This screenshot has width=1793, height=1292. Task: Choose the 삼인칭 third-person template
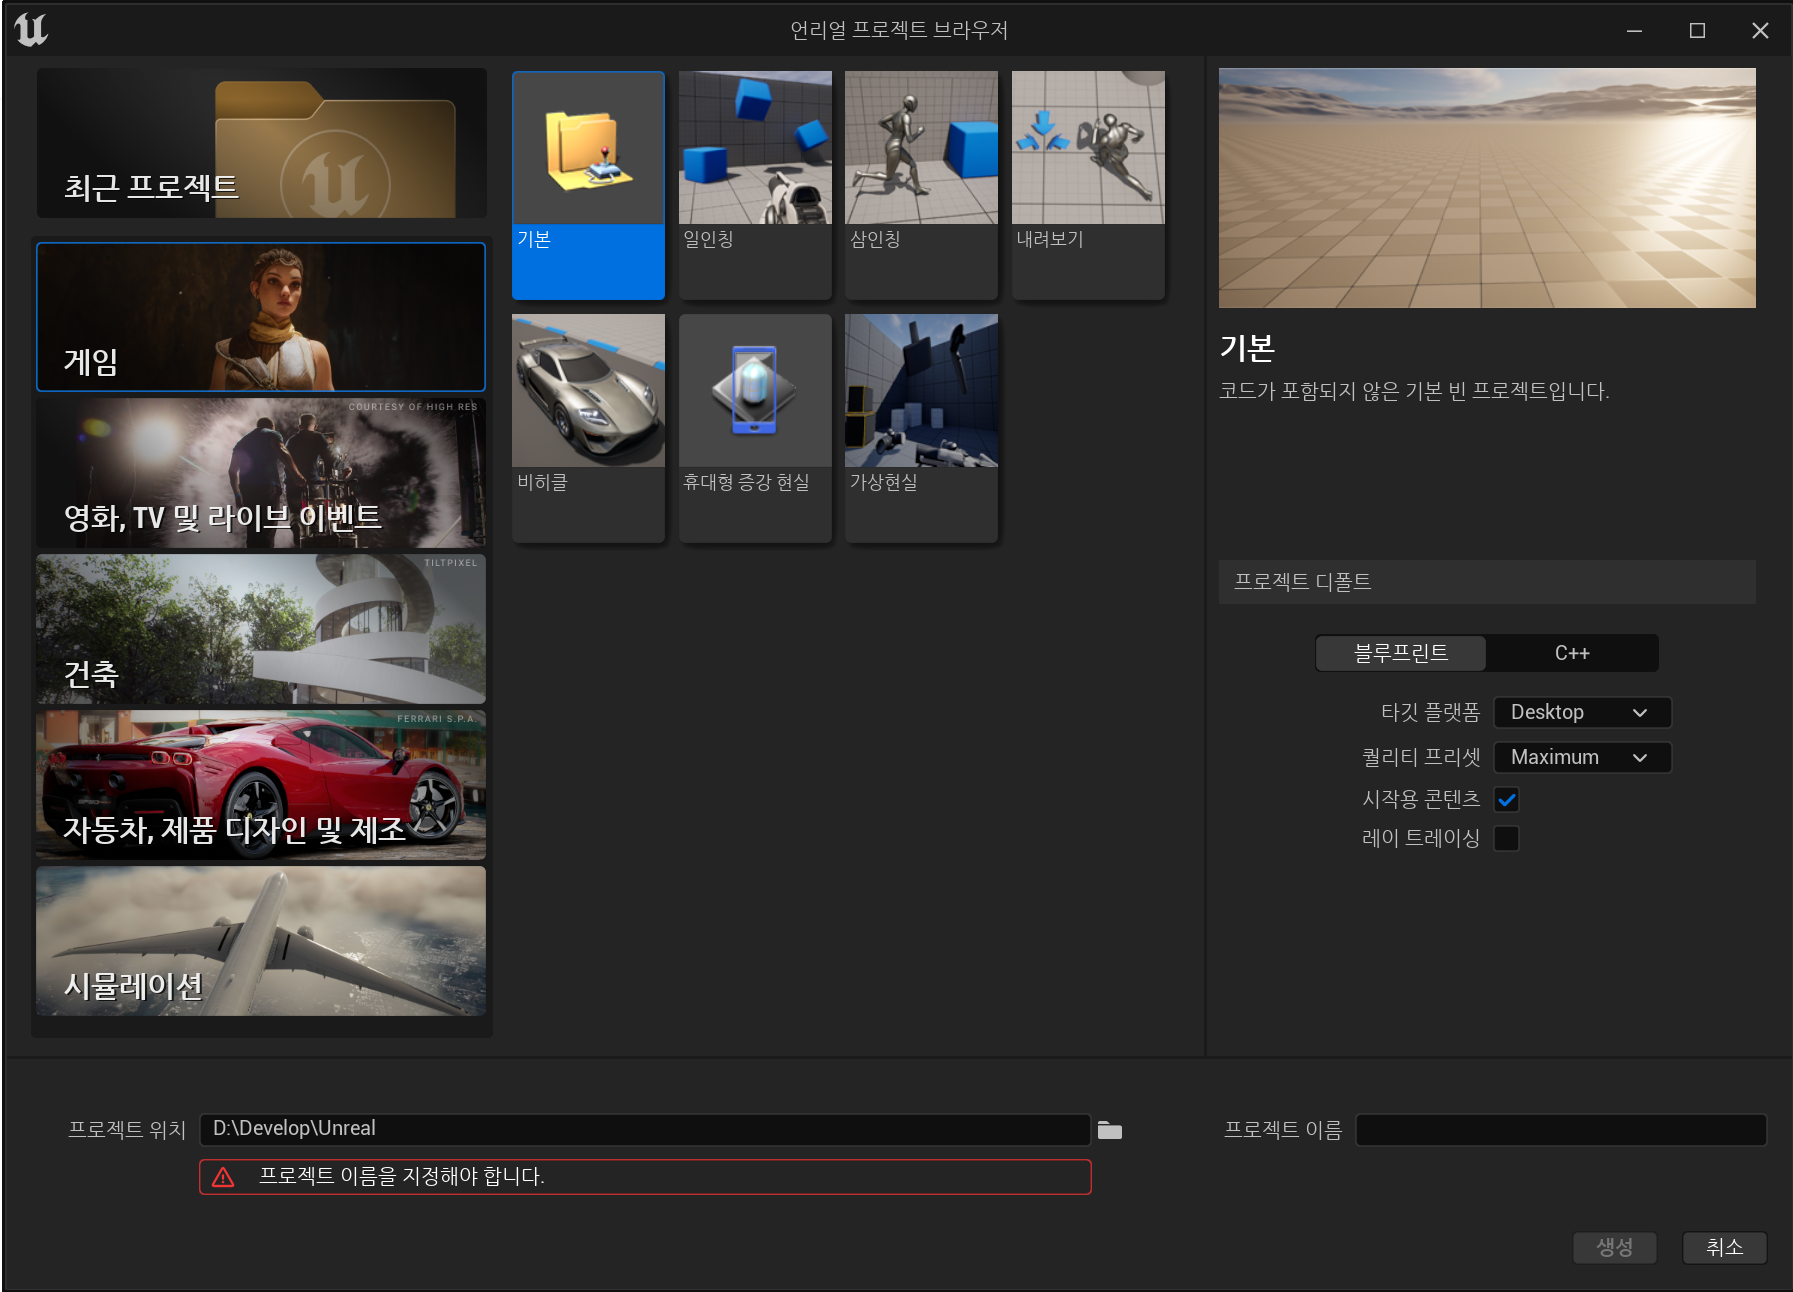point(921,185)
